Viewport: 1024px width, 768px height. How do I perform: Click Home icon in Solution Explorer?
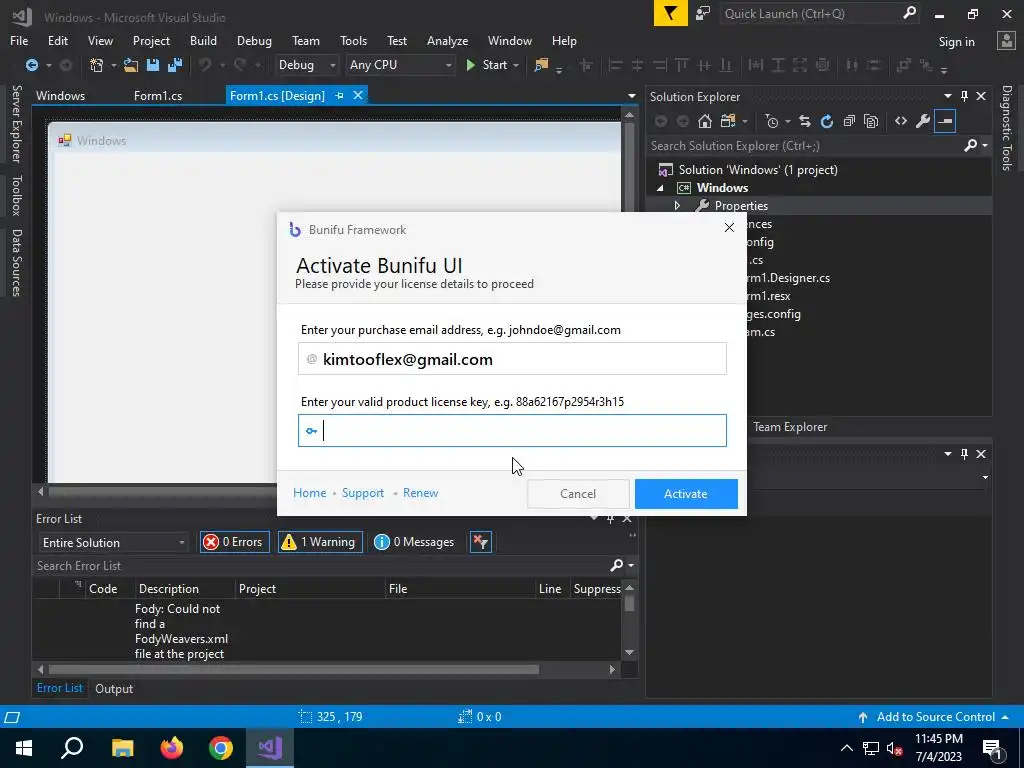(x=705, y=121)
